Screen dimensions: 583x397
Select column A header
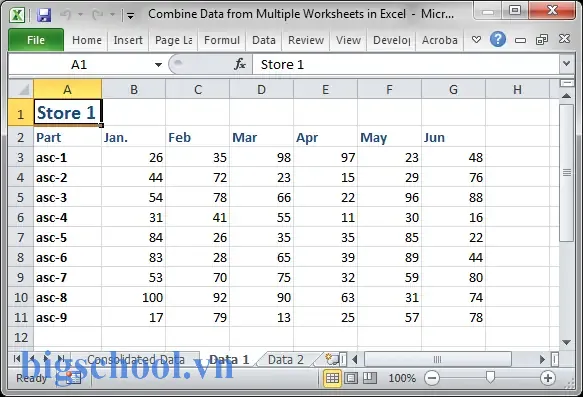click(67, 89)
